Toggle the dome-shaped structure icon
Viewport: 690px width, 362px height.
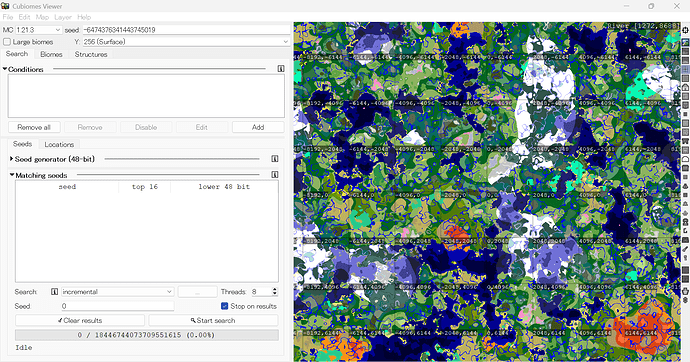(x=685, y=159)
